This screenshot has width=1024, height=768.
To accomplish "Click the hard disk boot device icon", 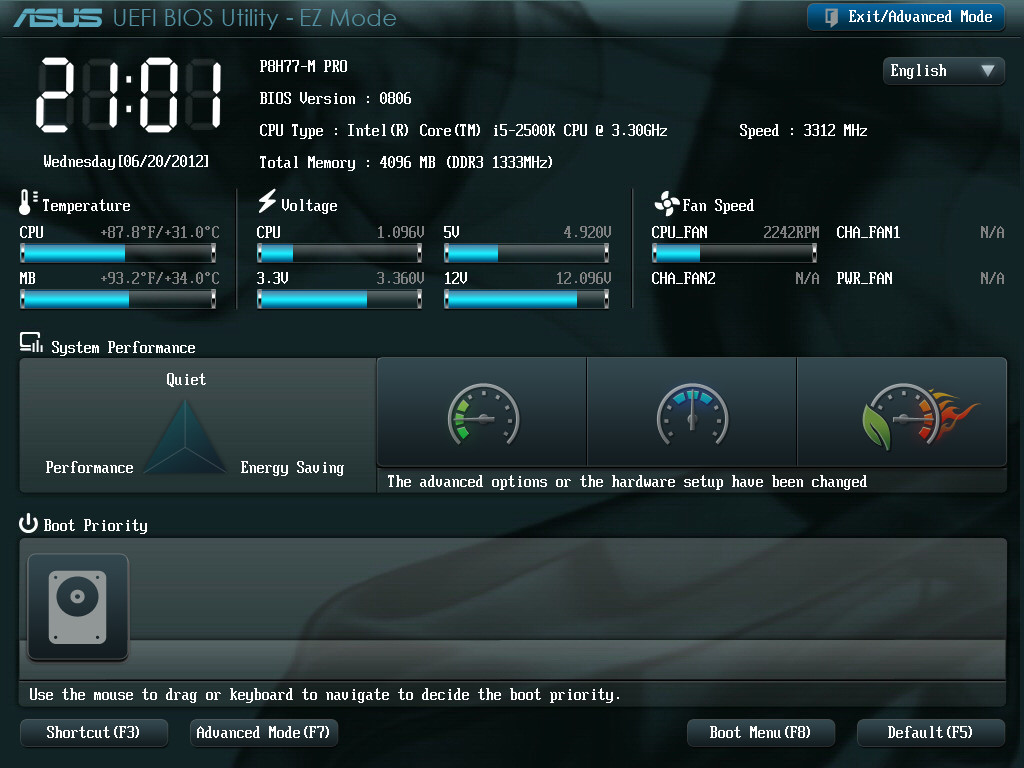I will (77, 606).
